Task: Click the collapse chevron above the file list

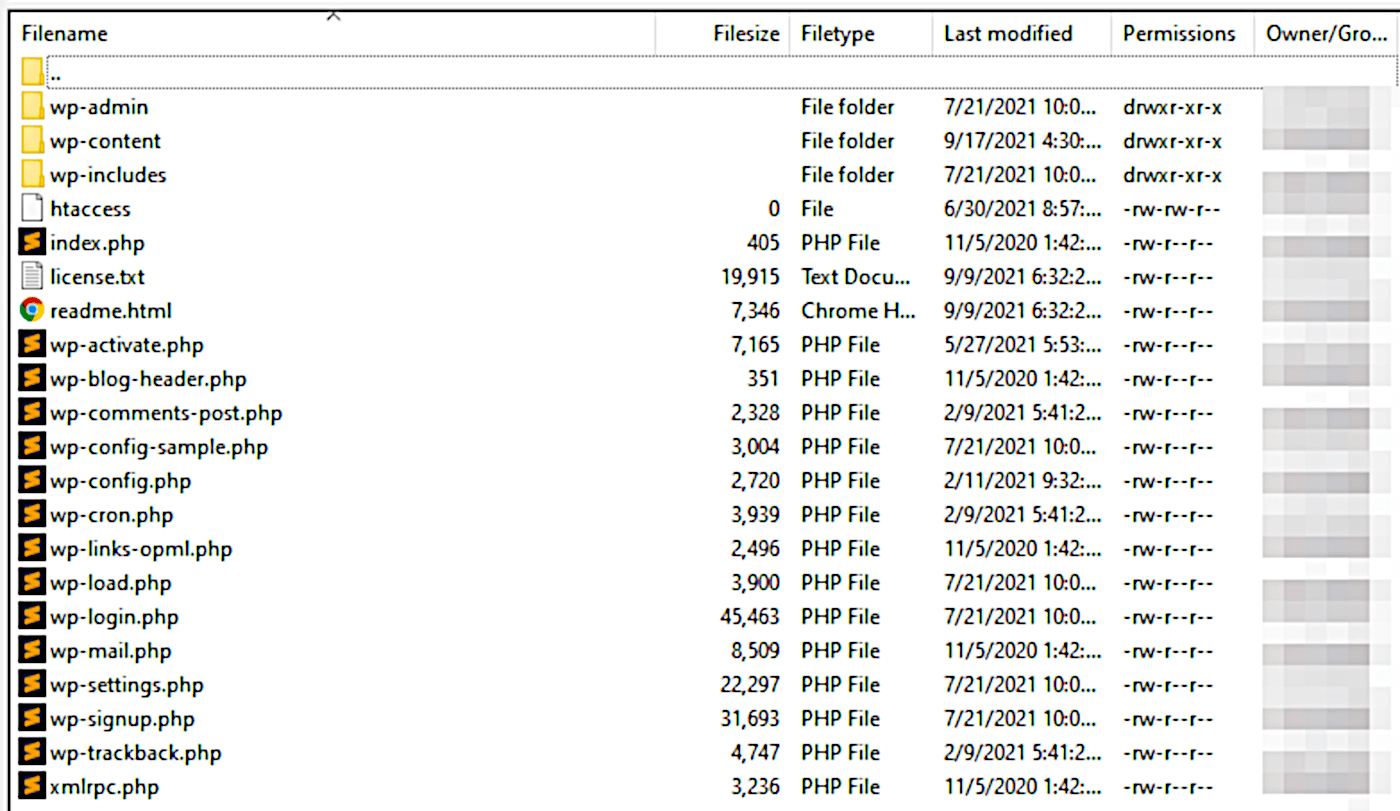Action: [333, 15]
